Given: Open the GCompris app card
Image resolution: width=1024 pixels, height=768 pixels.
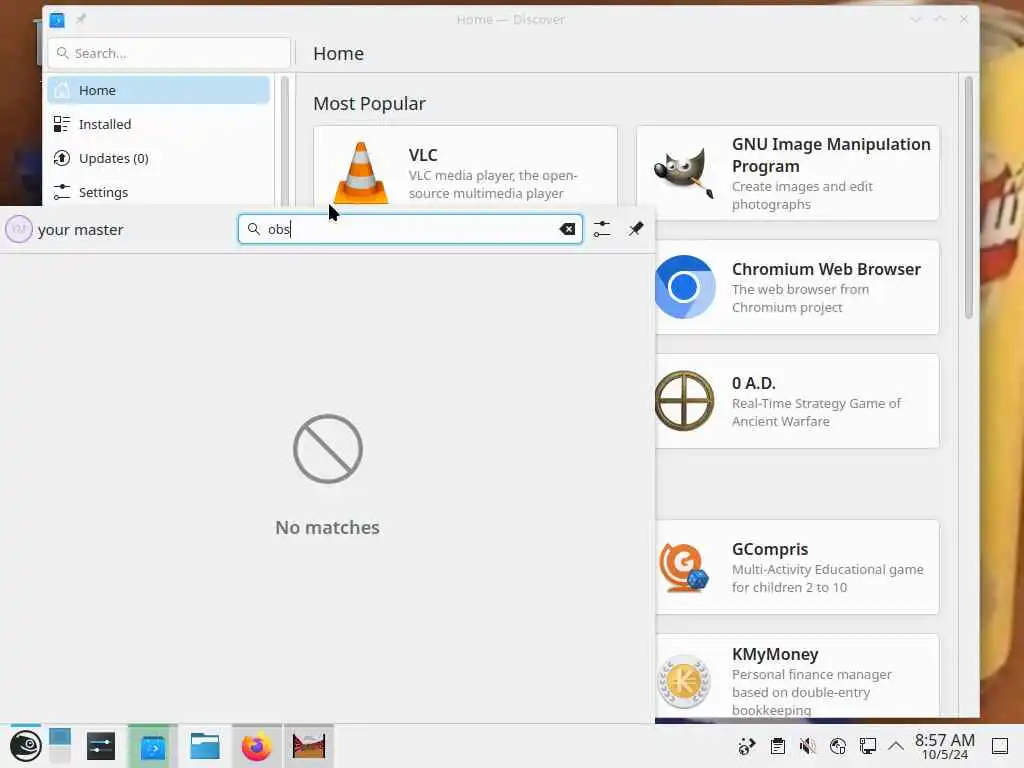Looking at the screenshot, I should point(797,567).
